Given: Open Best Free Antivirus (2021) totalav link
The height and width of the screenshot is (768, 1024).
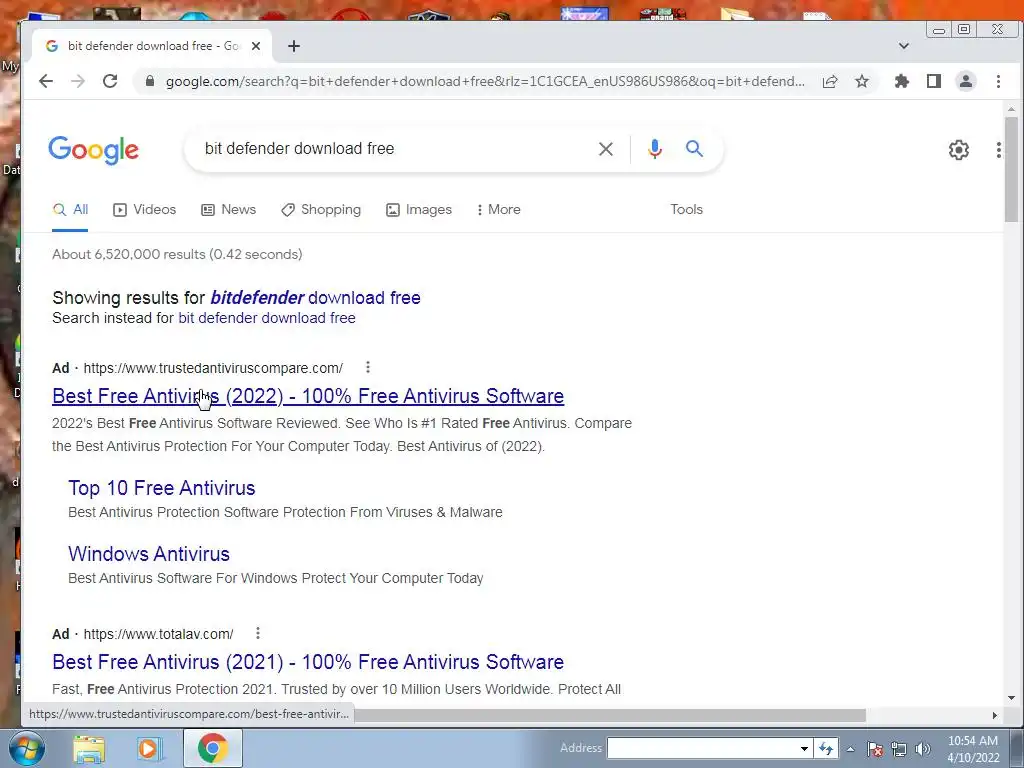Looking at the screenshot, I should [308, 662].
